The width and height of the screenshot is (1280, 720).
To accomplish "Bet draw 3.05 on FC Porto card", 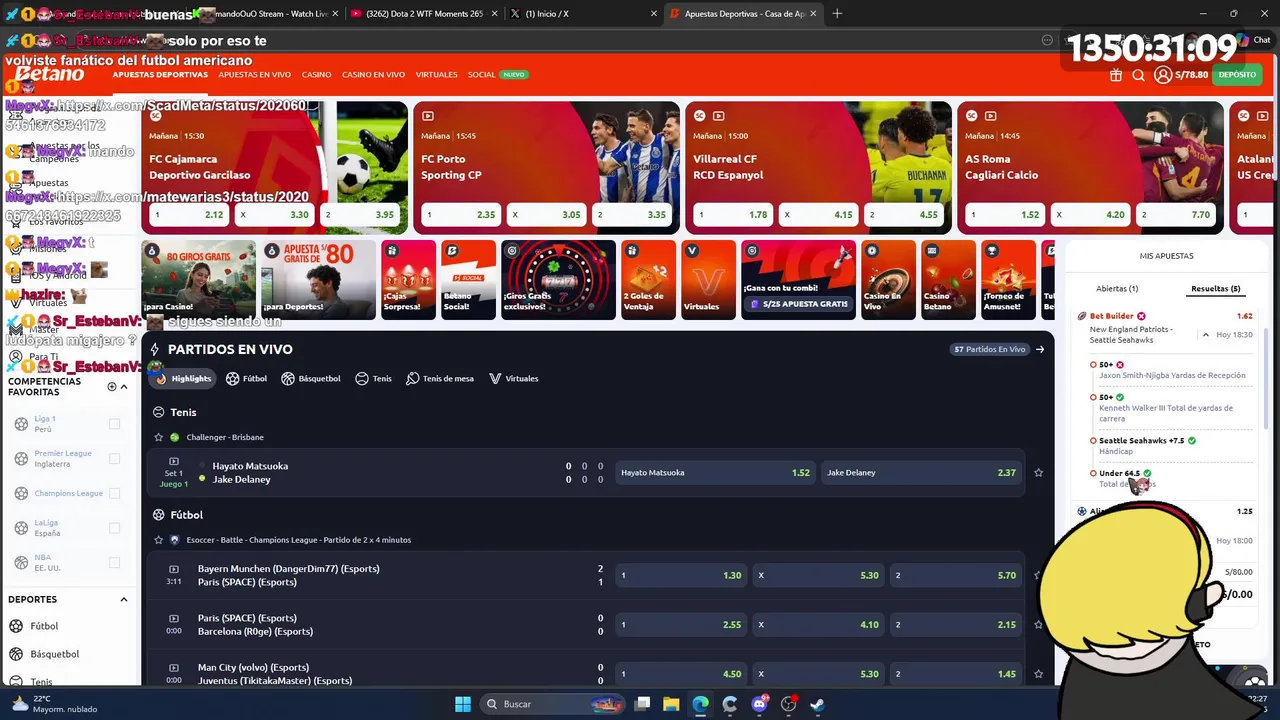I will pos(546,215).
